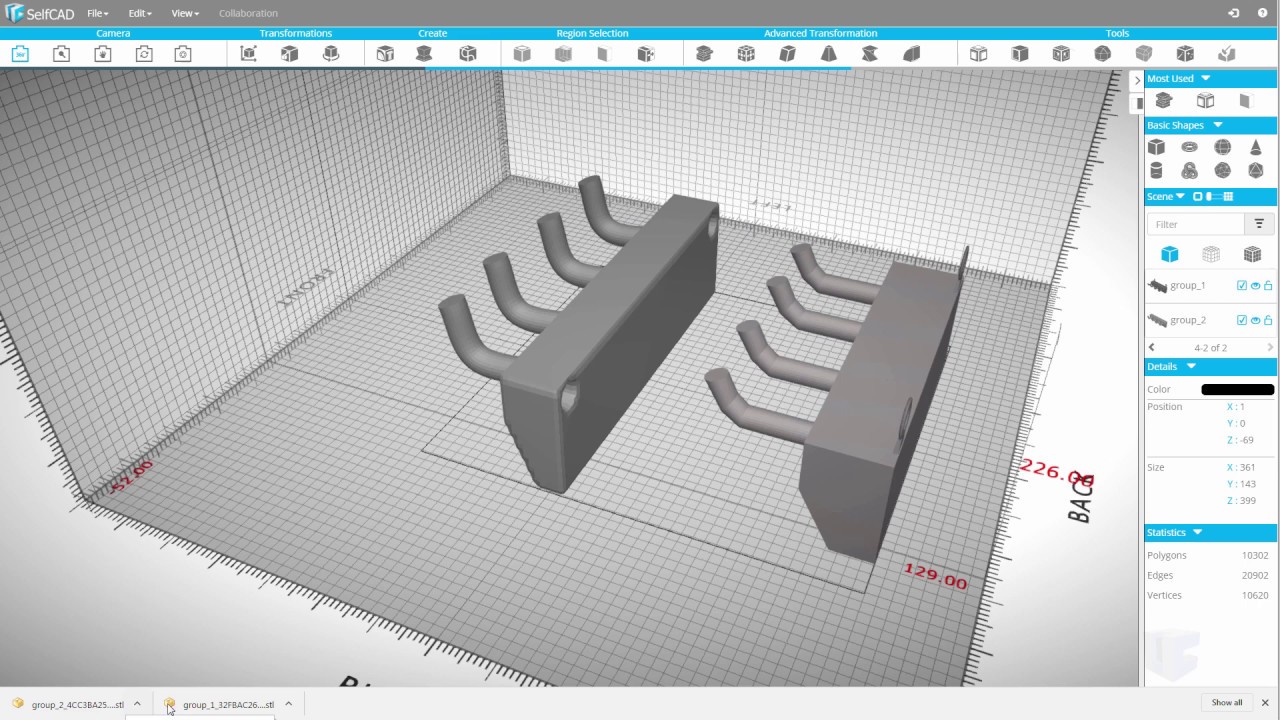
Task: Uncheck the group_1 selection checkbox
Action: [x=1242, y=286]
